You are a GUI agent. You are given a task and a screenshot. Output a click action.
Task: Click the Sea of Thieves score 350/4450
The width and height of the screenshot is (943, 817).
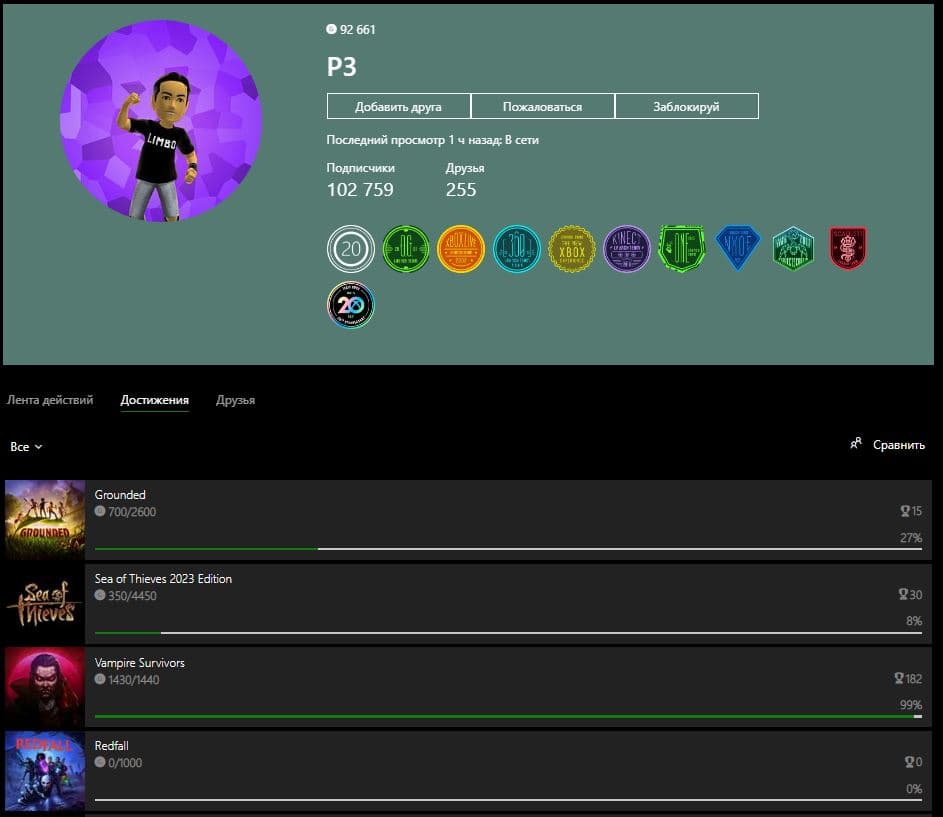[132, 596]
